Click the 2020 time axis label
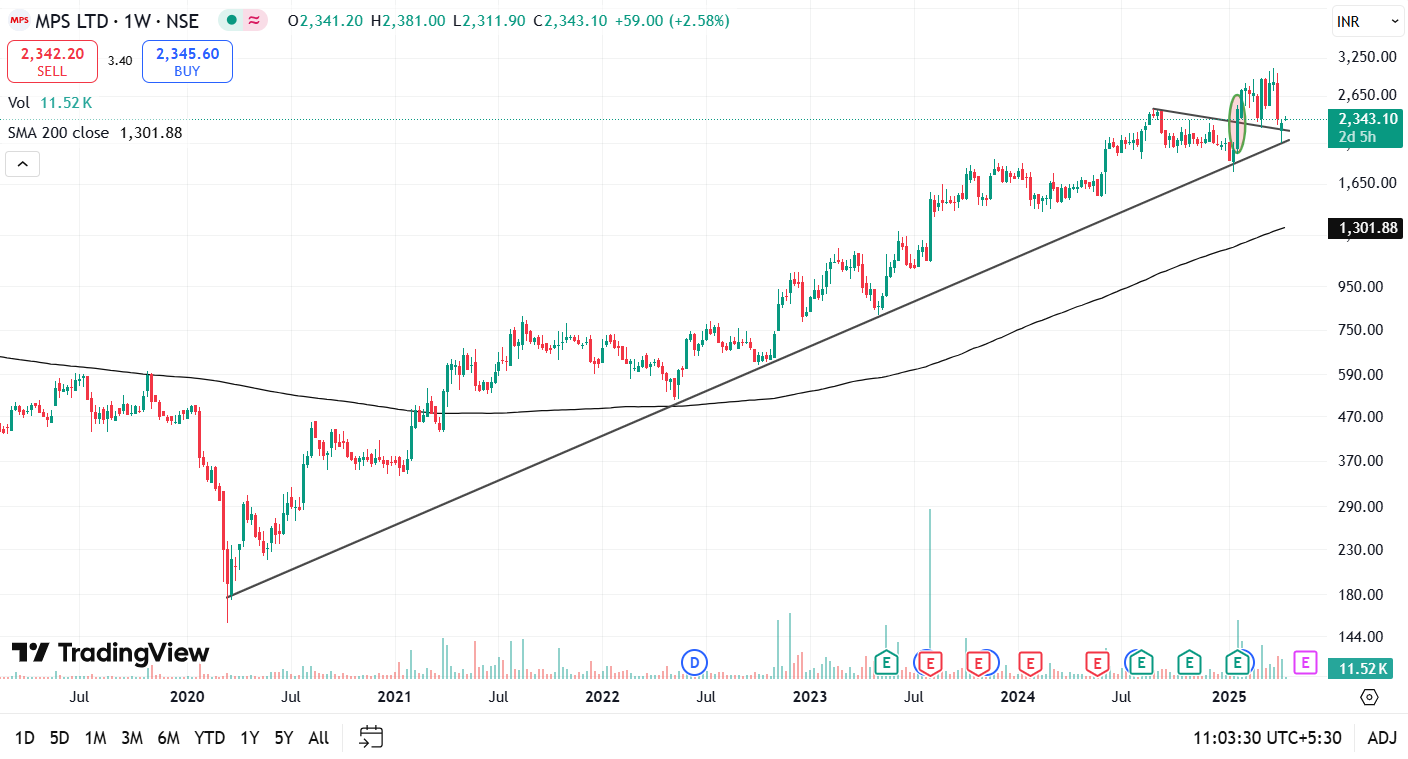Image resolution: width=1408 pixels, height=759 pixels. 187,697
